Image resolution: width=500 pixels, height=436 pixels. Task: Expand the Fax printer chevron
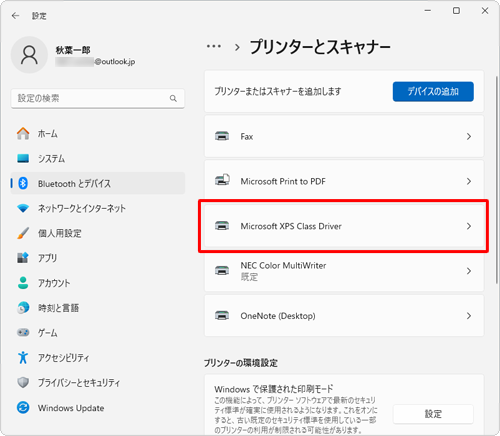tap(469, 136)
